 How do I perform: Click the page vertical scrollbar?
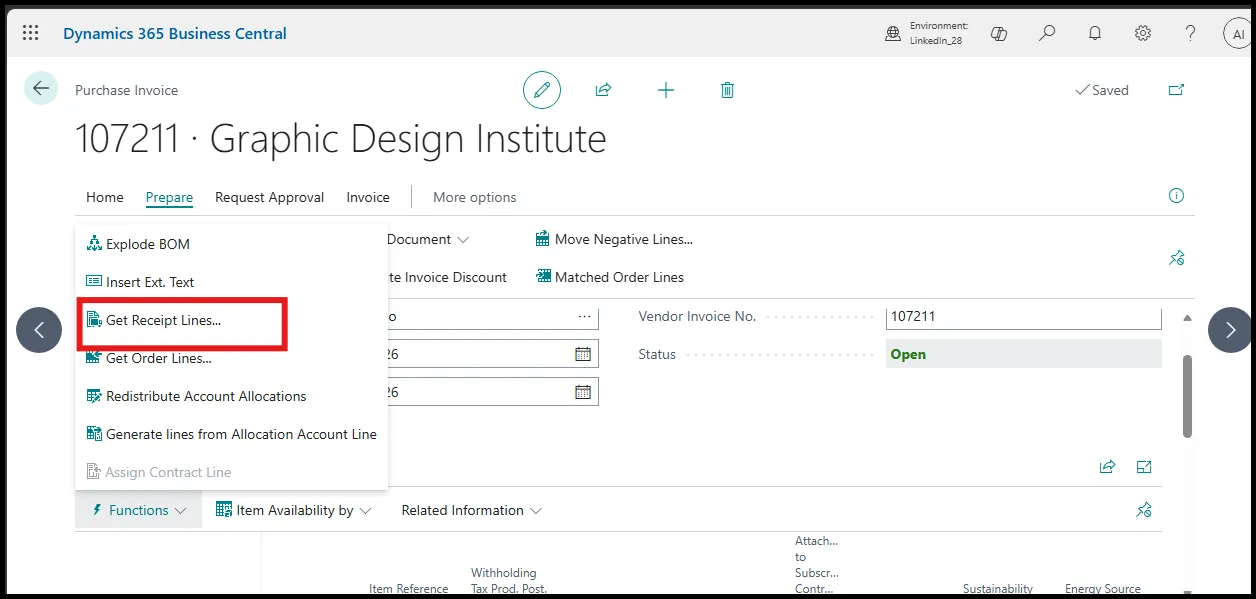[1187, 395]
